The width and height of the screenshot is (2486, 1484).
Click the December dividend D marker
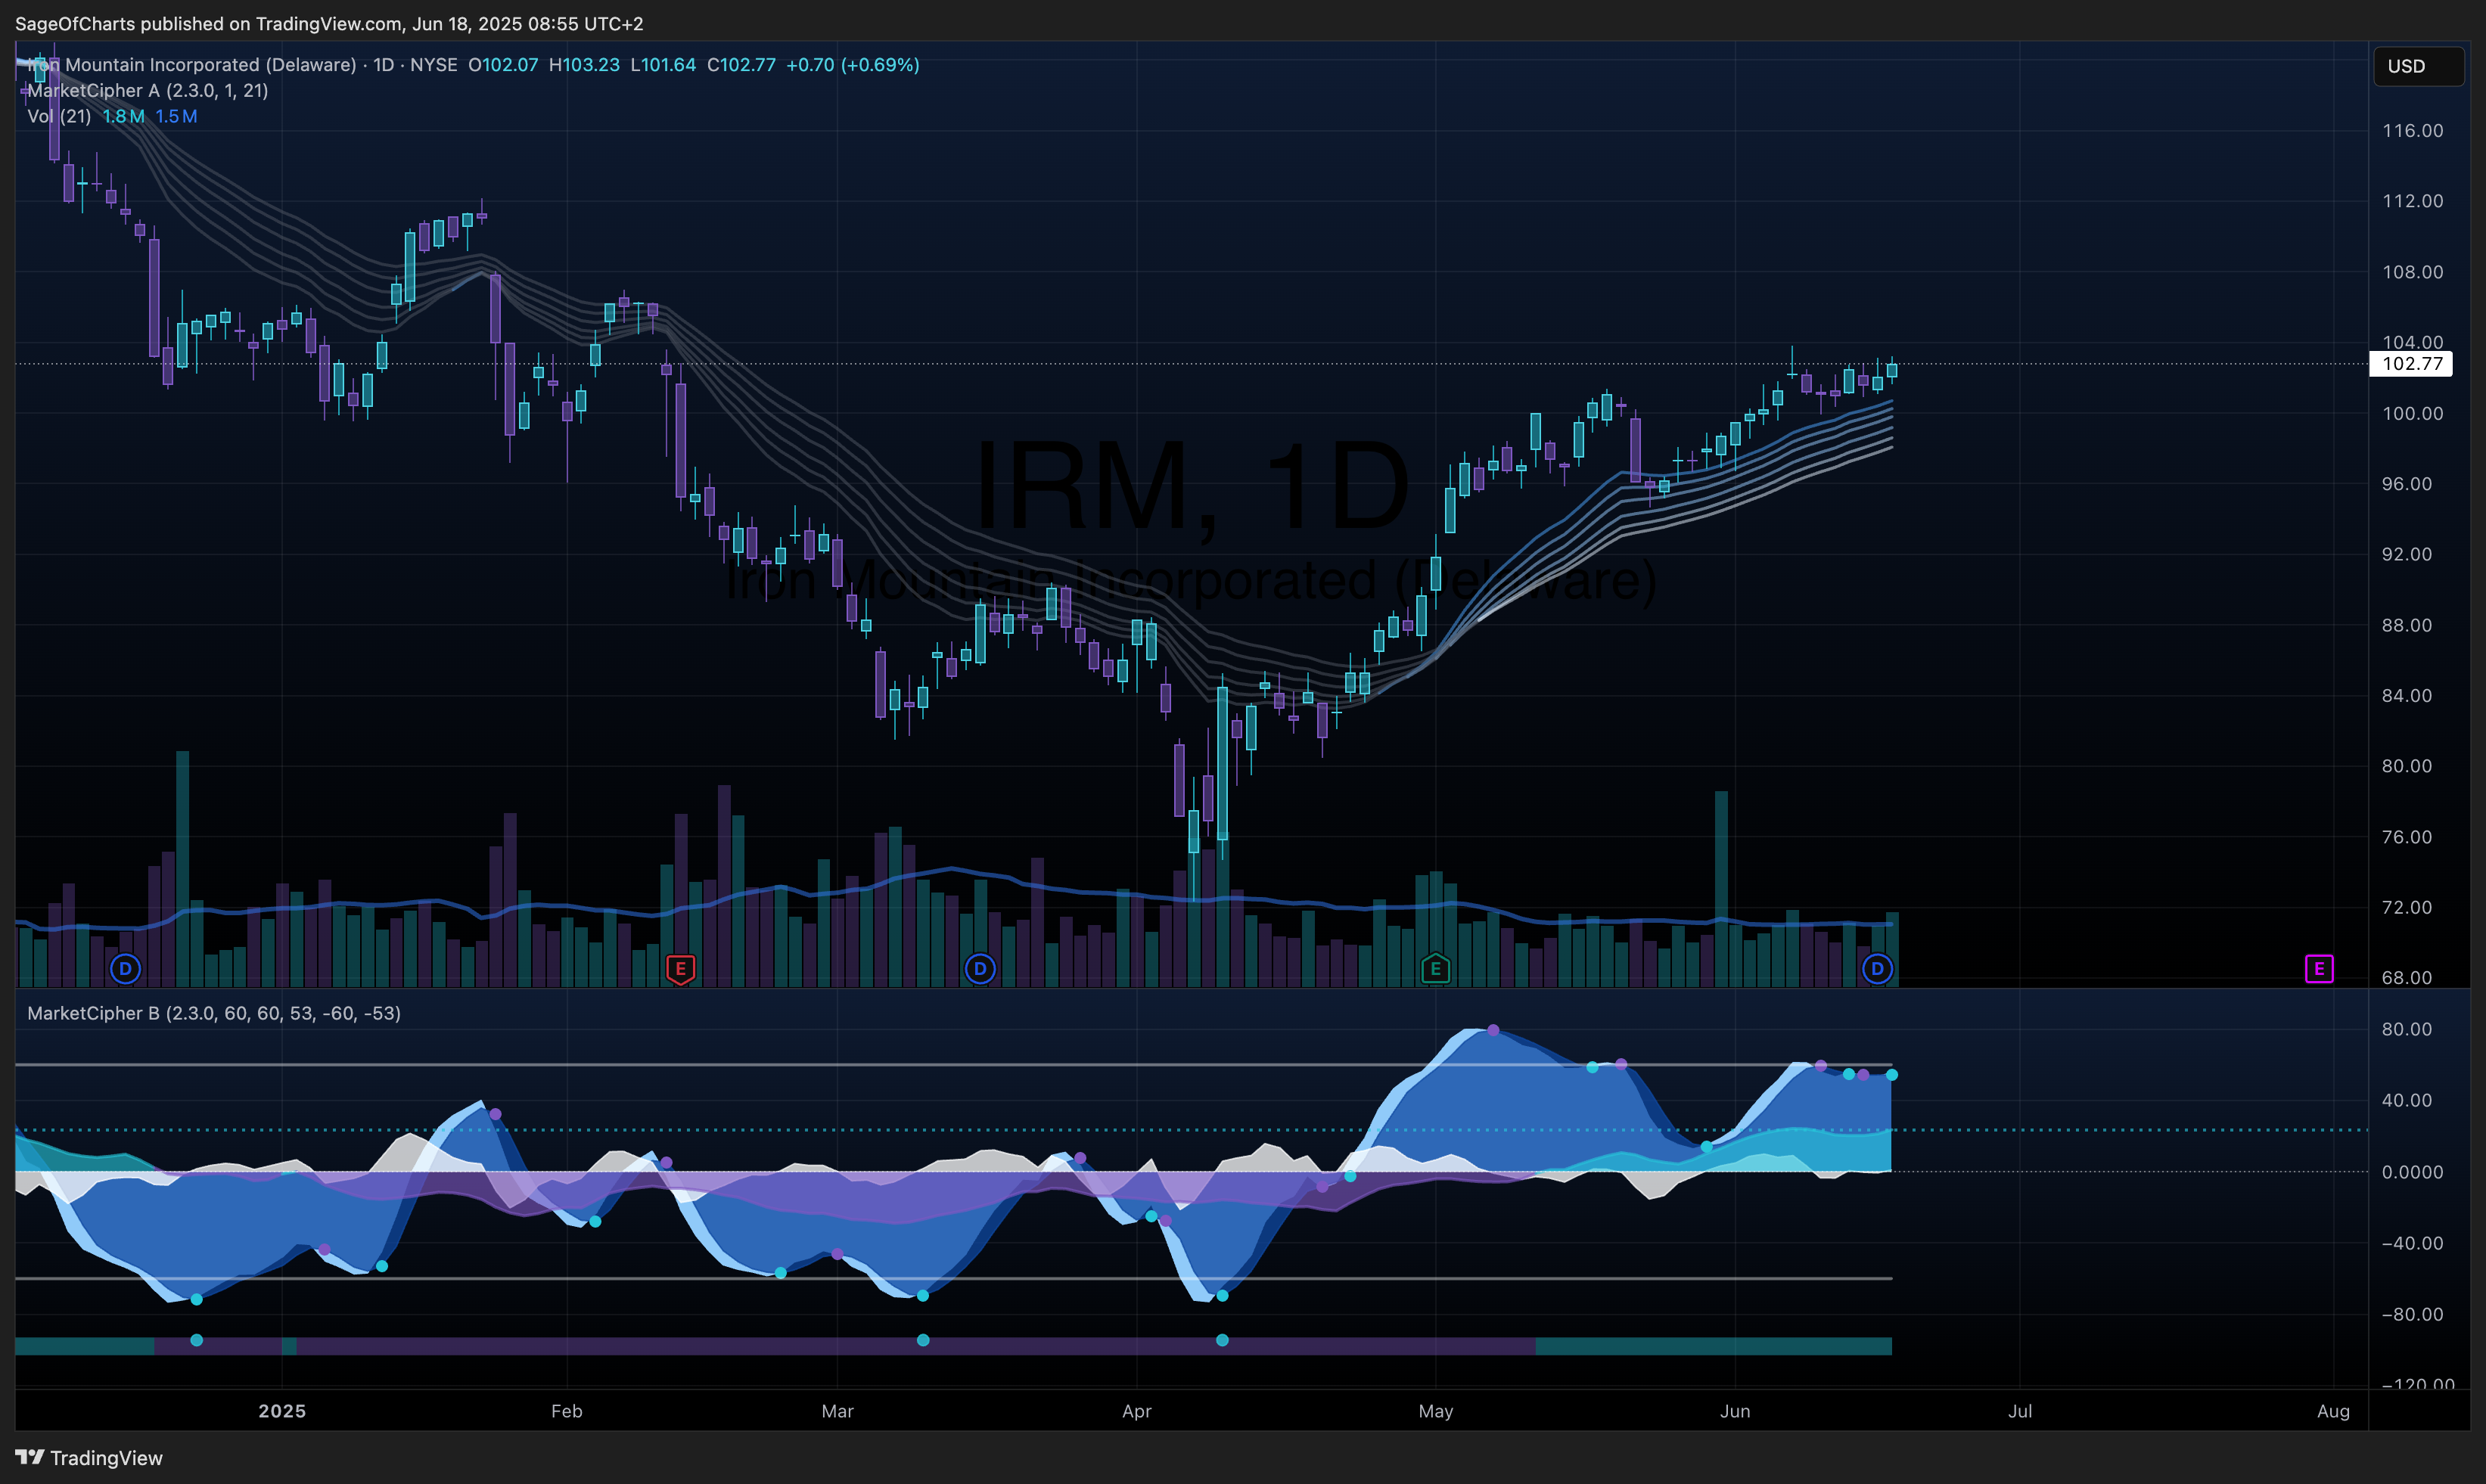125,968
